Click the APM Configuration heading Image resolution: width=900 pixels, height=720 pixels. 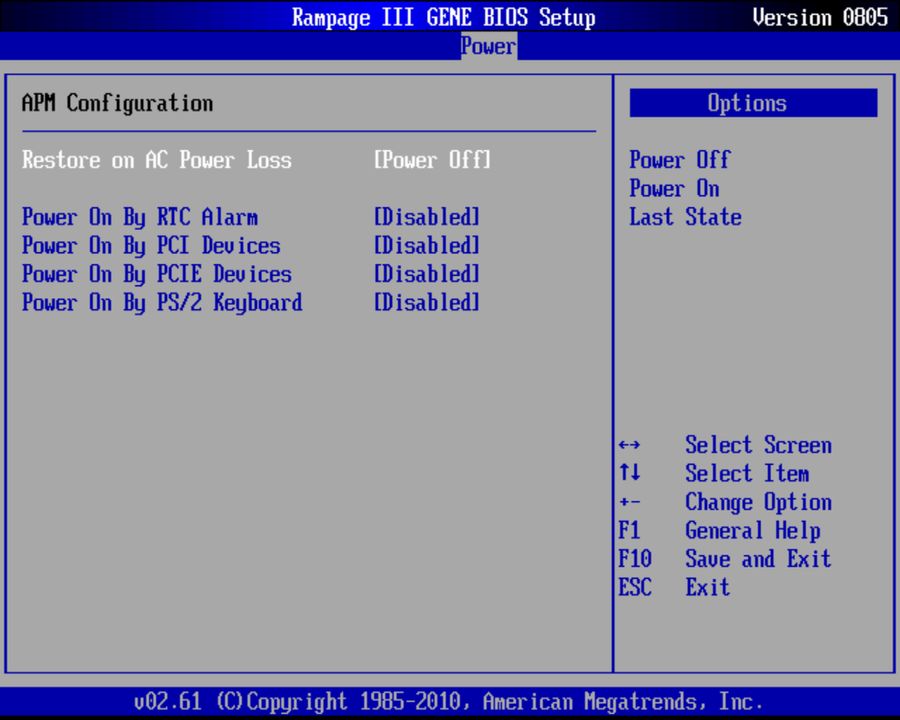[117, 103]
